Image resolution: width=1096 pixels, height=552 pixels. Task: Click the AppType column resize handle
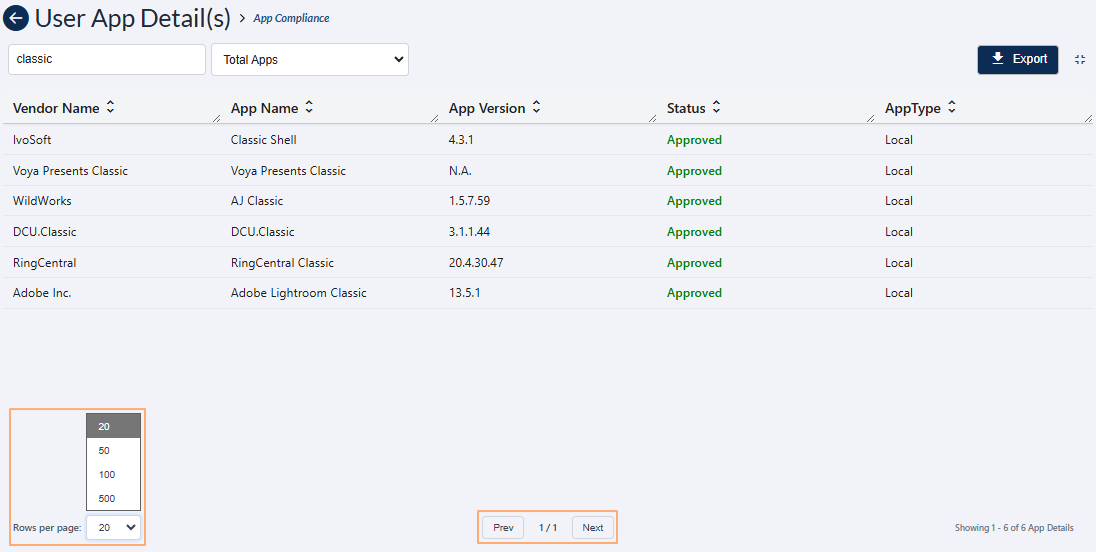1088,119
